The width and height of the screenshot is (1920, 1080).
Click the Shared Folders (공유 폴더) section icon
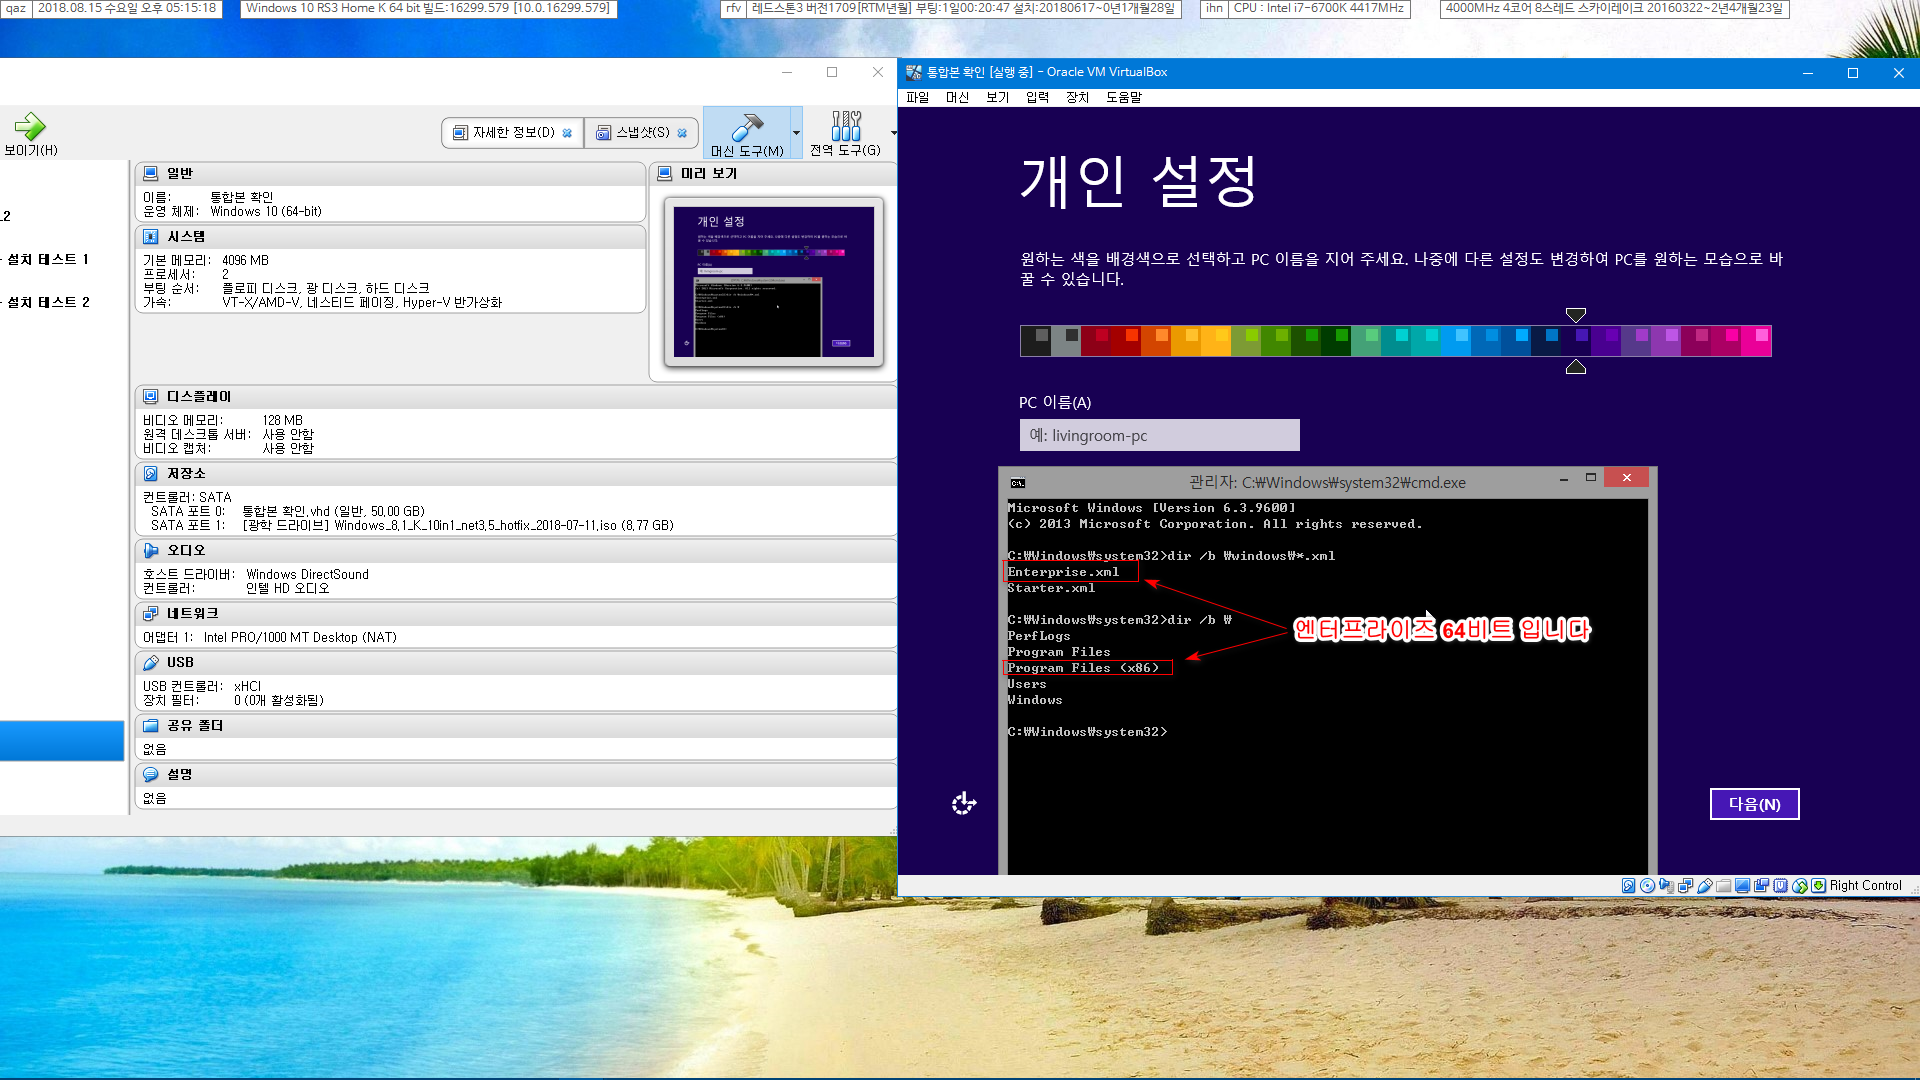click(x=151, y=725)
